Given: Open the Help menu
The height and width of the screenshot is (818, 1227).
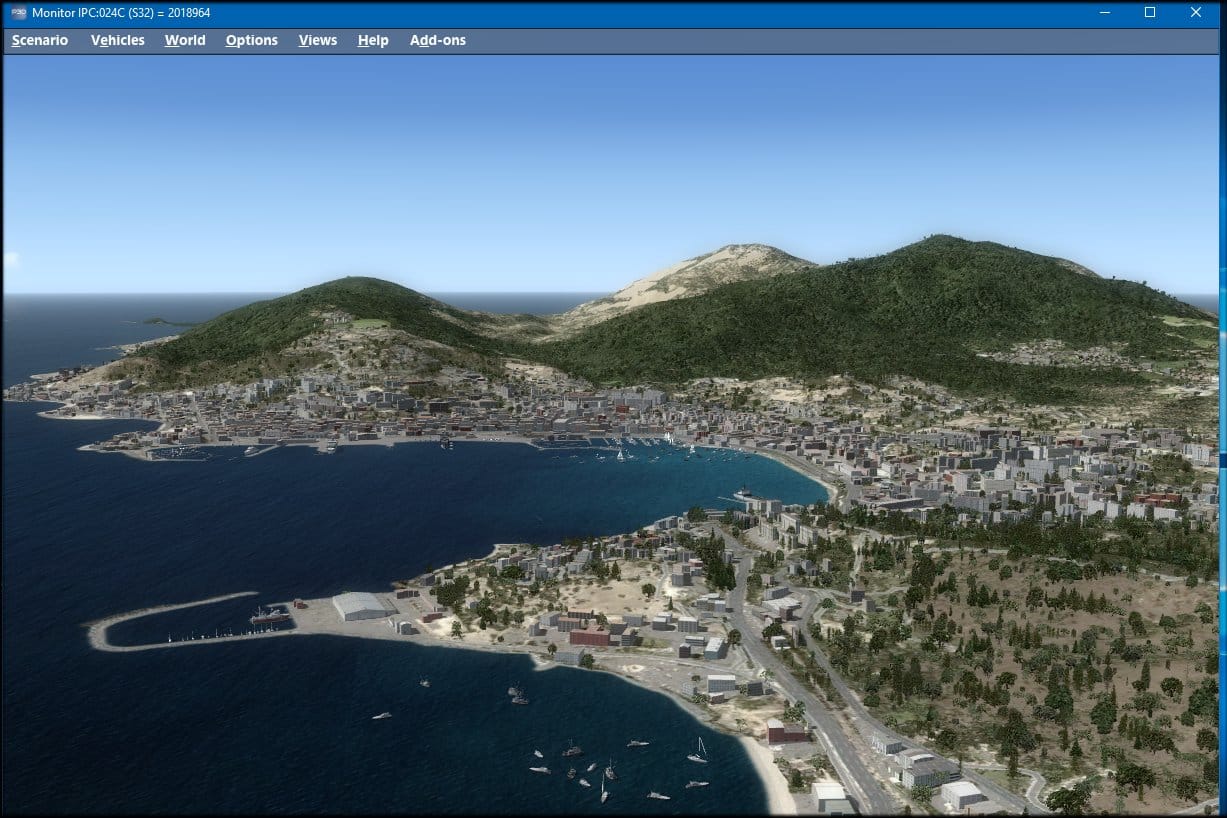Looking at the screenshot, I should [373, 40].
